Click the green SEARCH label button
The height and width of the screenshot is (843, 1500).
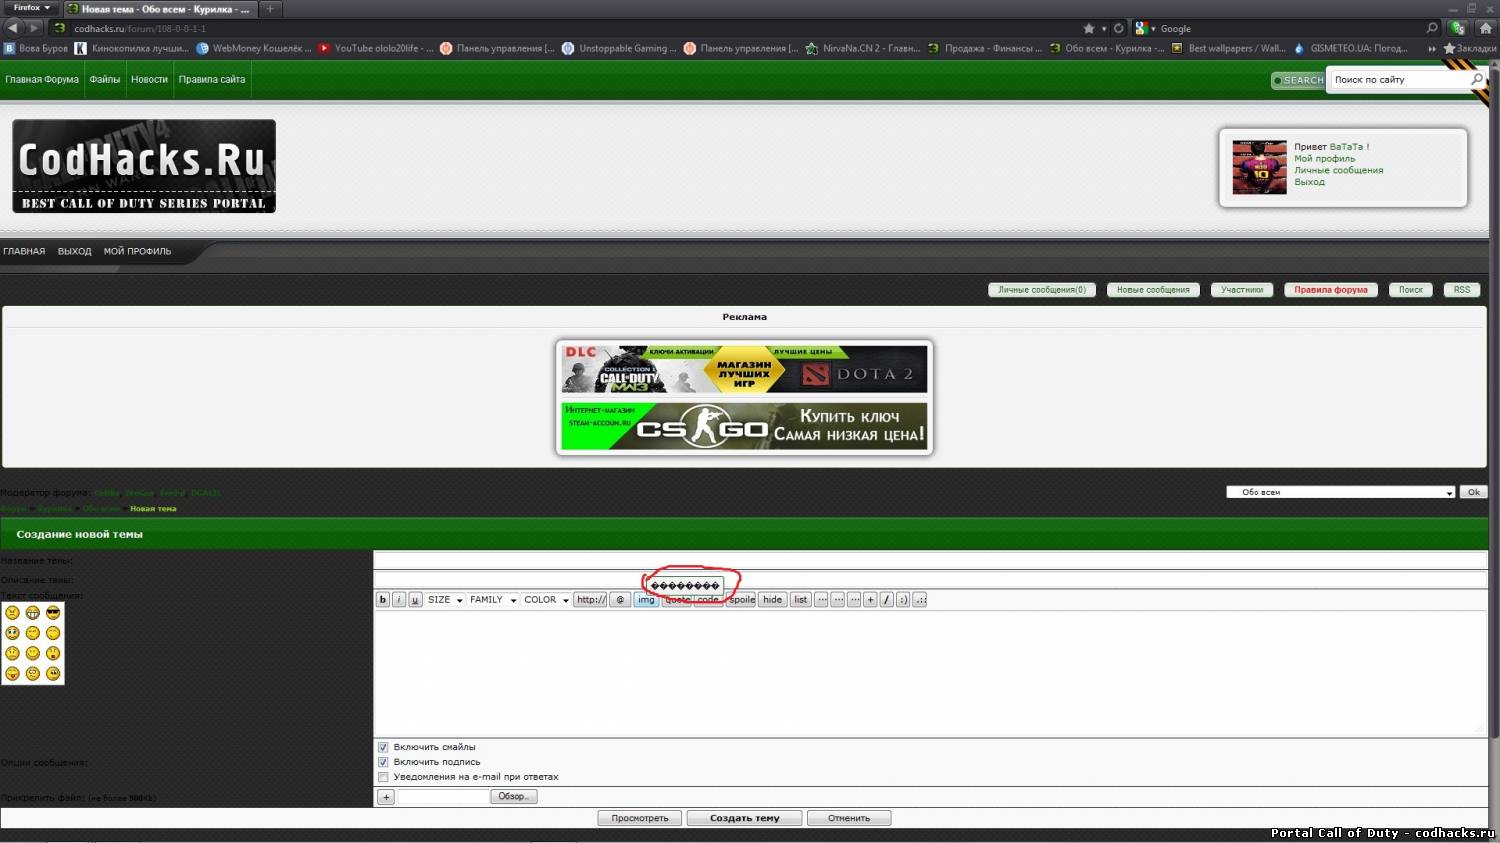click(1298, 80)
